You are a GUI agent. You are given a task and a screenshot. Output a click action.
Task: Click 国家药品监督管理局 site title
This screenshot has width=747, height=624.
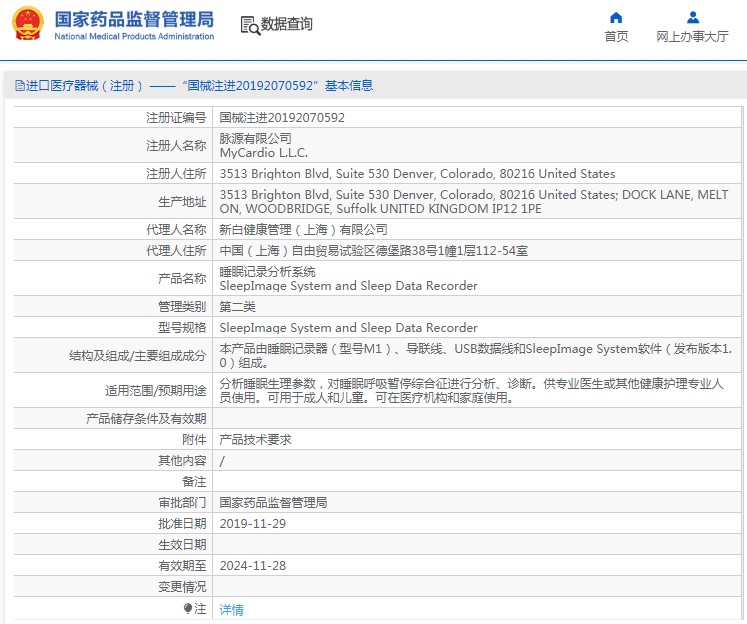tap(134, 20)
